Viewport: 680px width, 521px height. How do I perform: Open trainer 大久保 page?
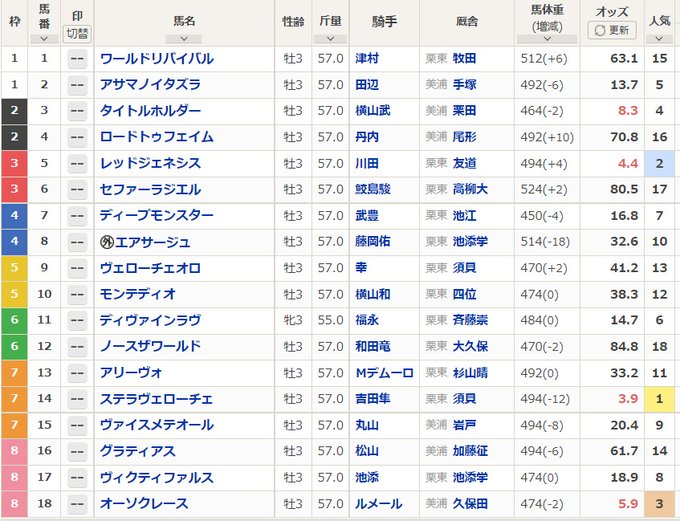tap(471, 346)
